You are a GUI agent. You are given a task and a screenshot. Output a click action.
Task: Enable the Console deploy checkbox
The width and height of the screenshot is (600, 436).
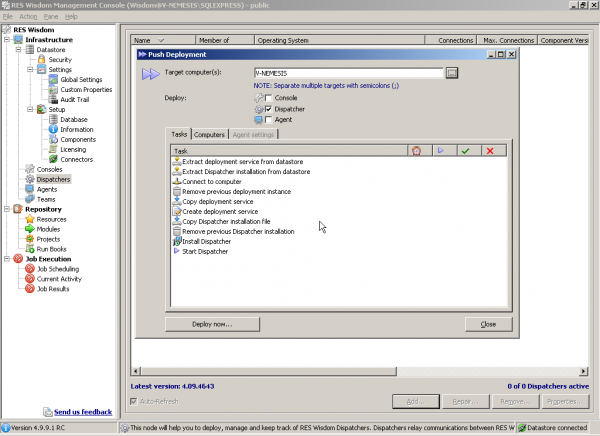click(268, 98)
